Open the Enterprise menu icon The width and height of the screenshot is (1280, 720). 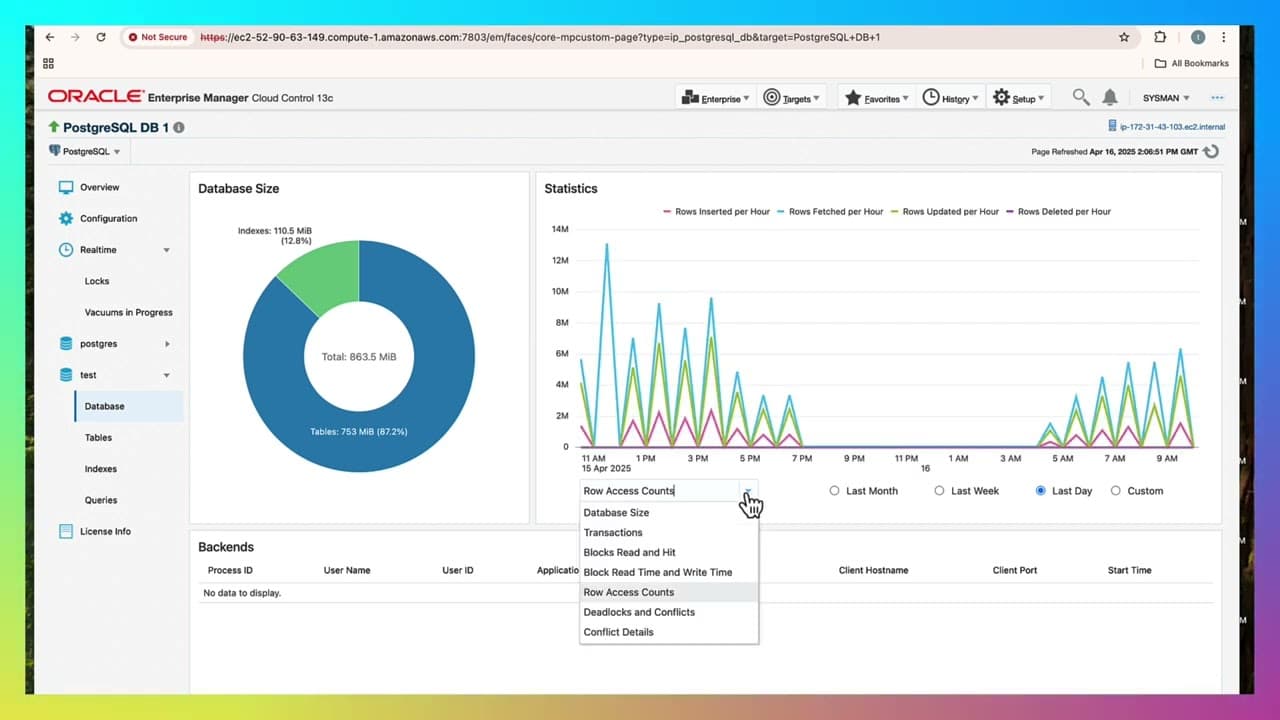point(689,97)
